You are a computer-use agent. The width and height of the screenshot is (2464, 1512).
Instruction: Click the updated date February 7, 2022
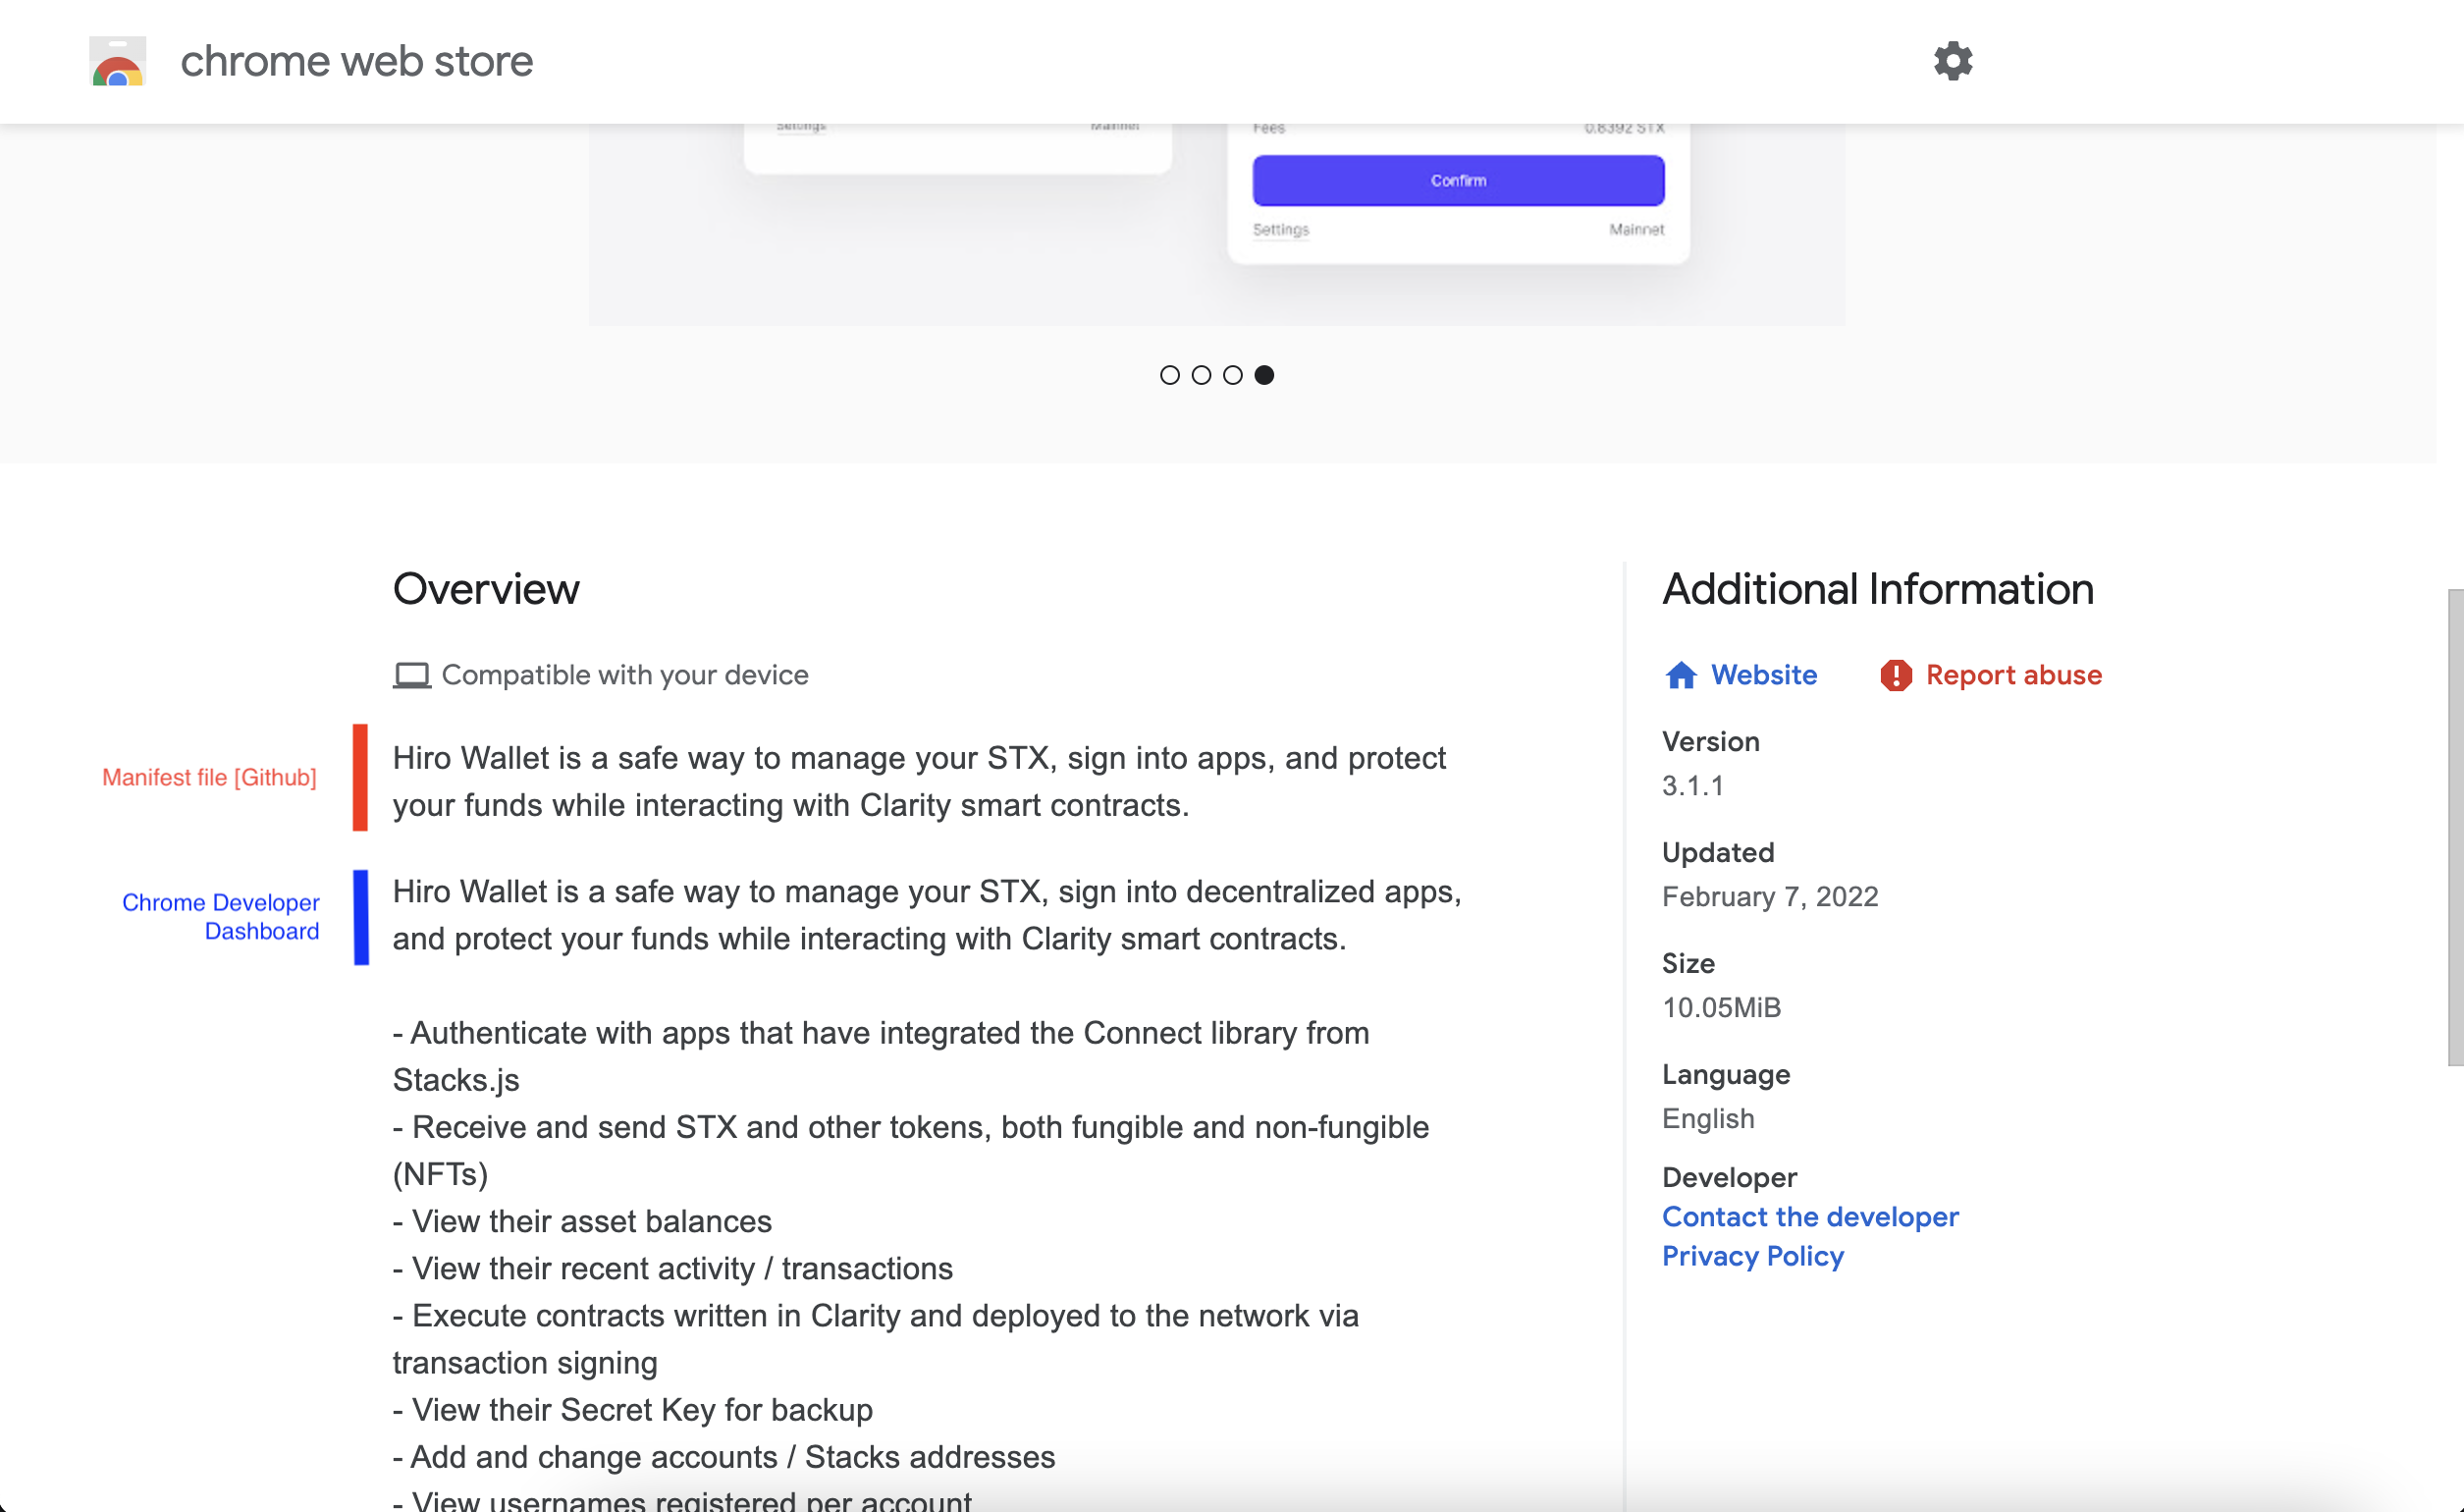(x=1769, y=896)
